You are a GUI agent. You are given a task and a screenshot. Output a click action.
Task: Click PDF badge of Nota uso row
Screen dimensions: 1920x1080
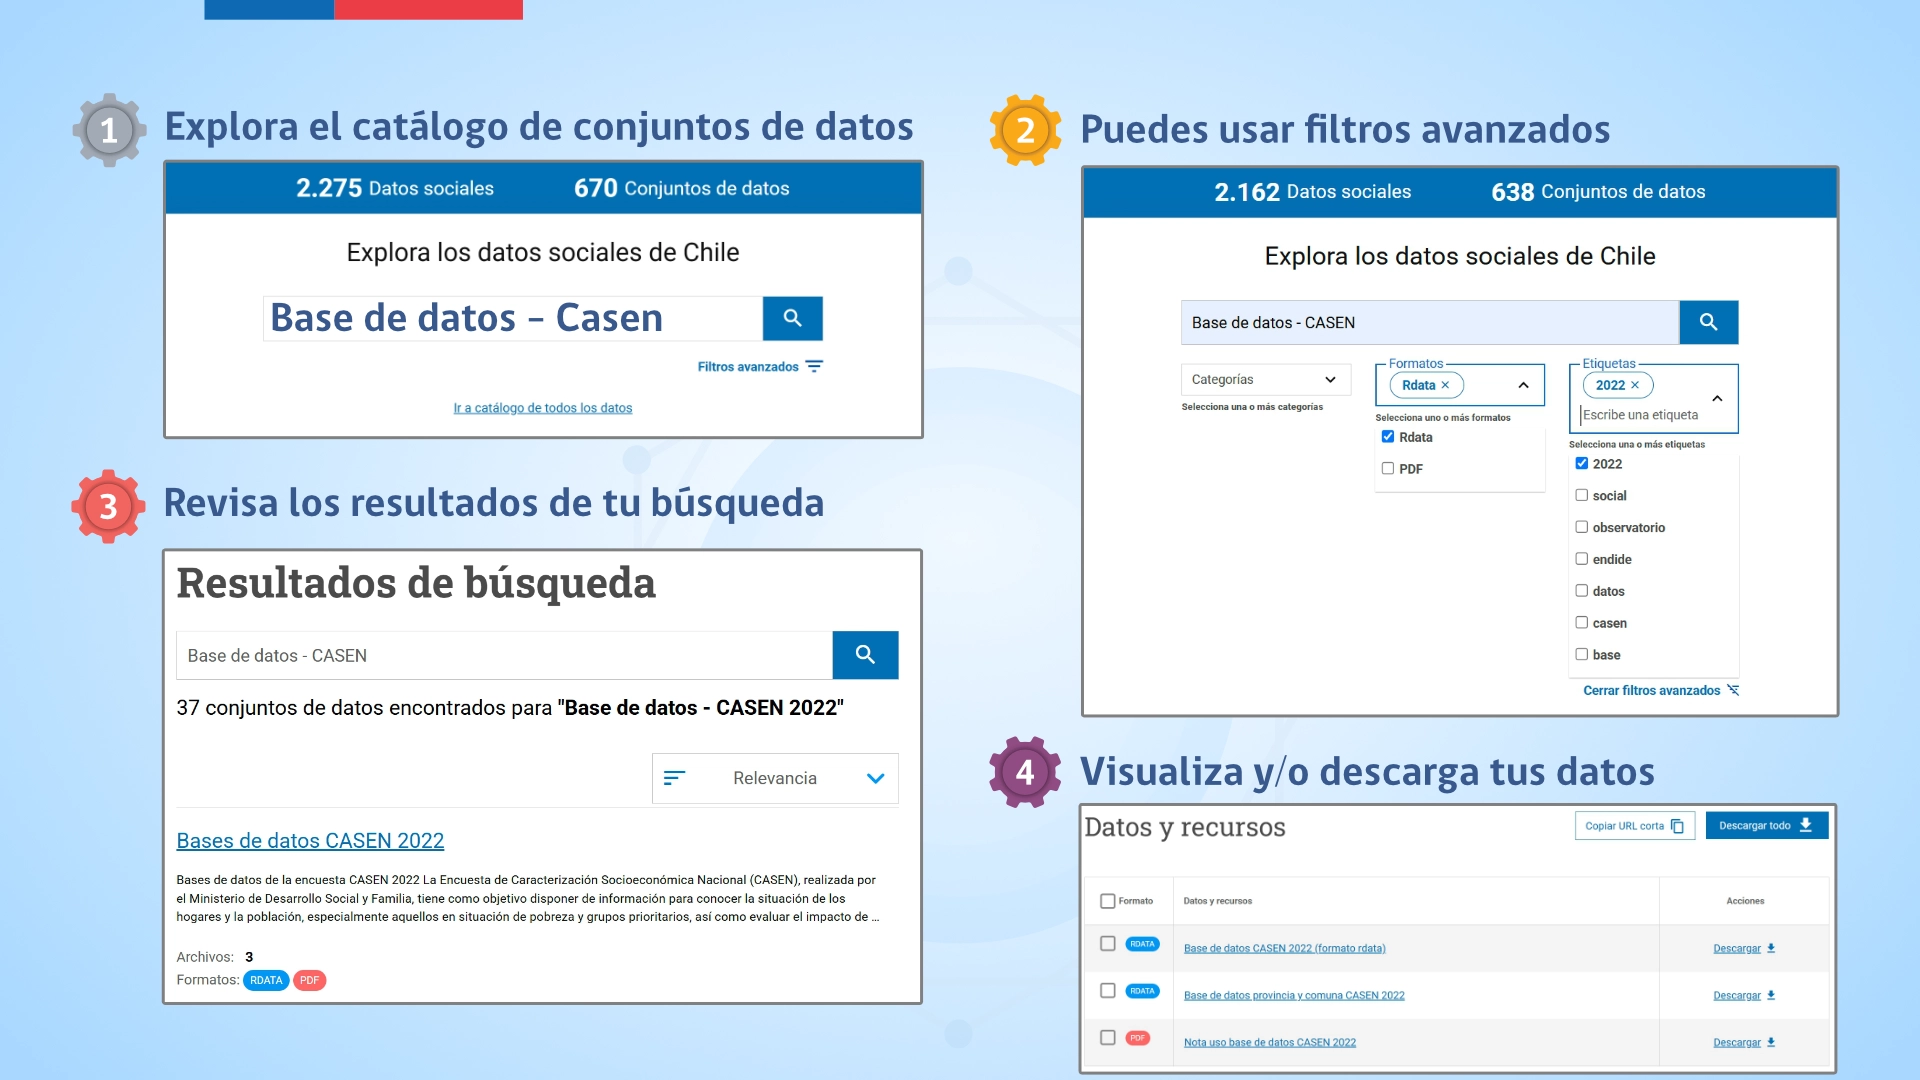point(1137,1038)
